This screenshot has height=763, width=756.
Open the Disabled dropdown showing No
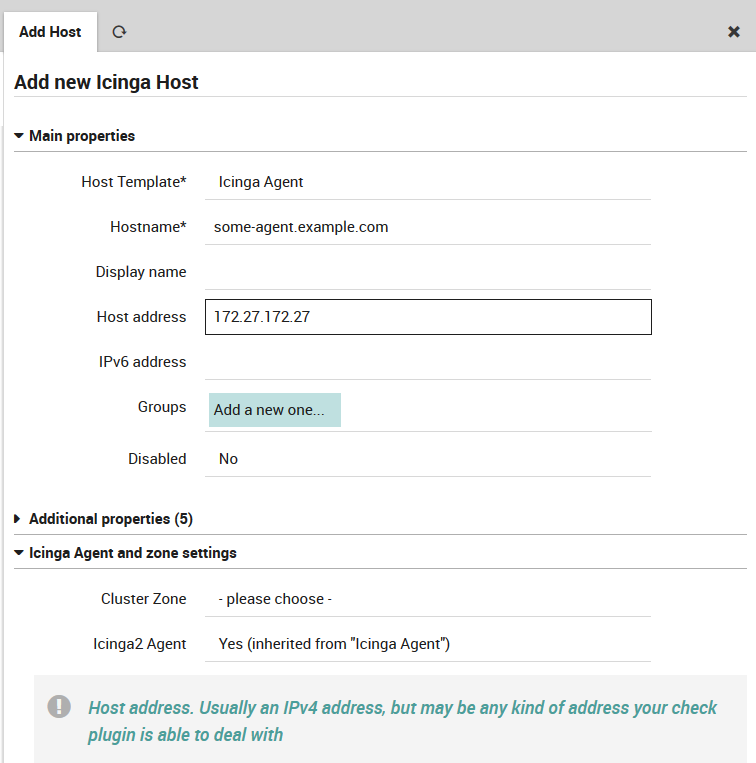click(428, 459)
